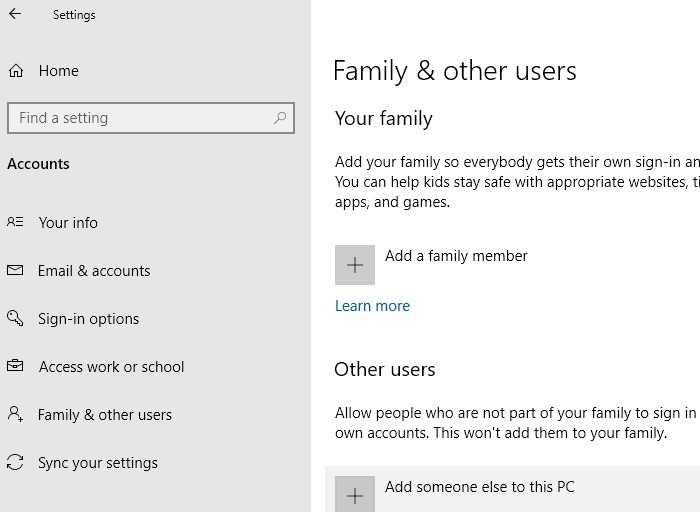The image size is (700, 512).
Task: Click the sync arrows icon in sidebar
Action: [15, 463]
